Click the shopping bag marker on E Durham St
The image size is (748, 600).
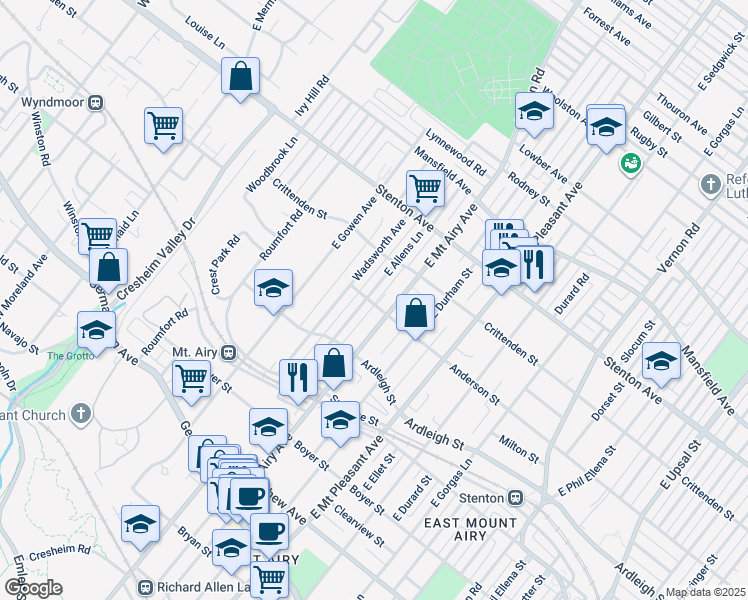point(416,313)
